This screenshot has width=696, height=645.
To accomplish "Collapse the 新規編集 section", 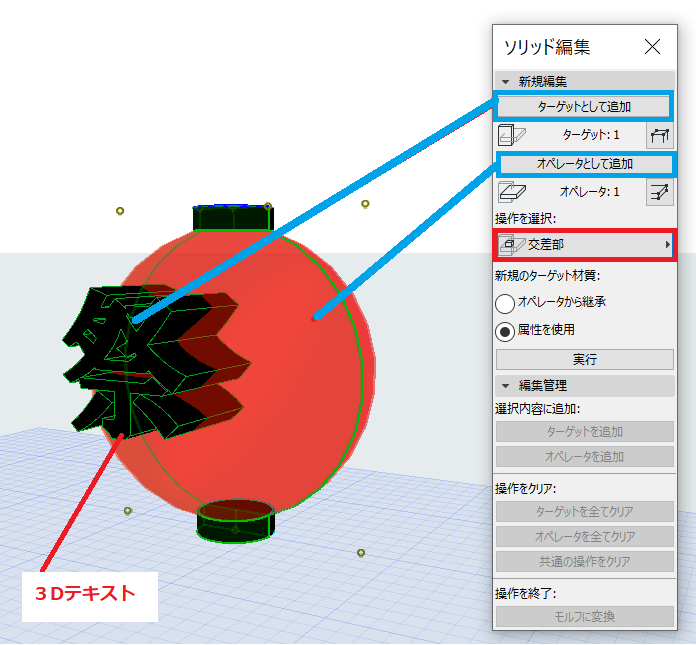I will click(505, 82).
